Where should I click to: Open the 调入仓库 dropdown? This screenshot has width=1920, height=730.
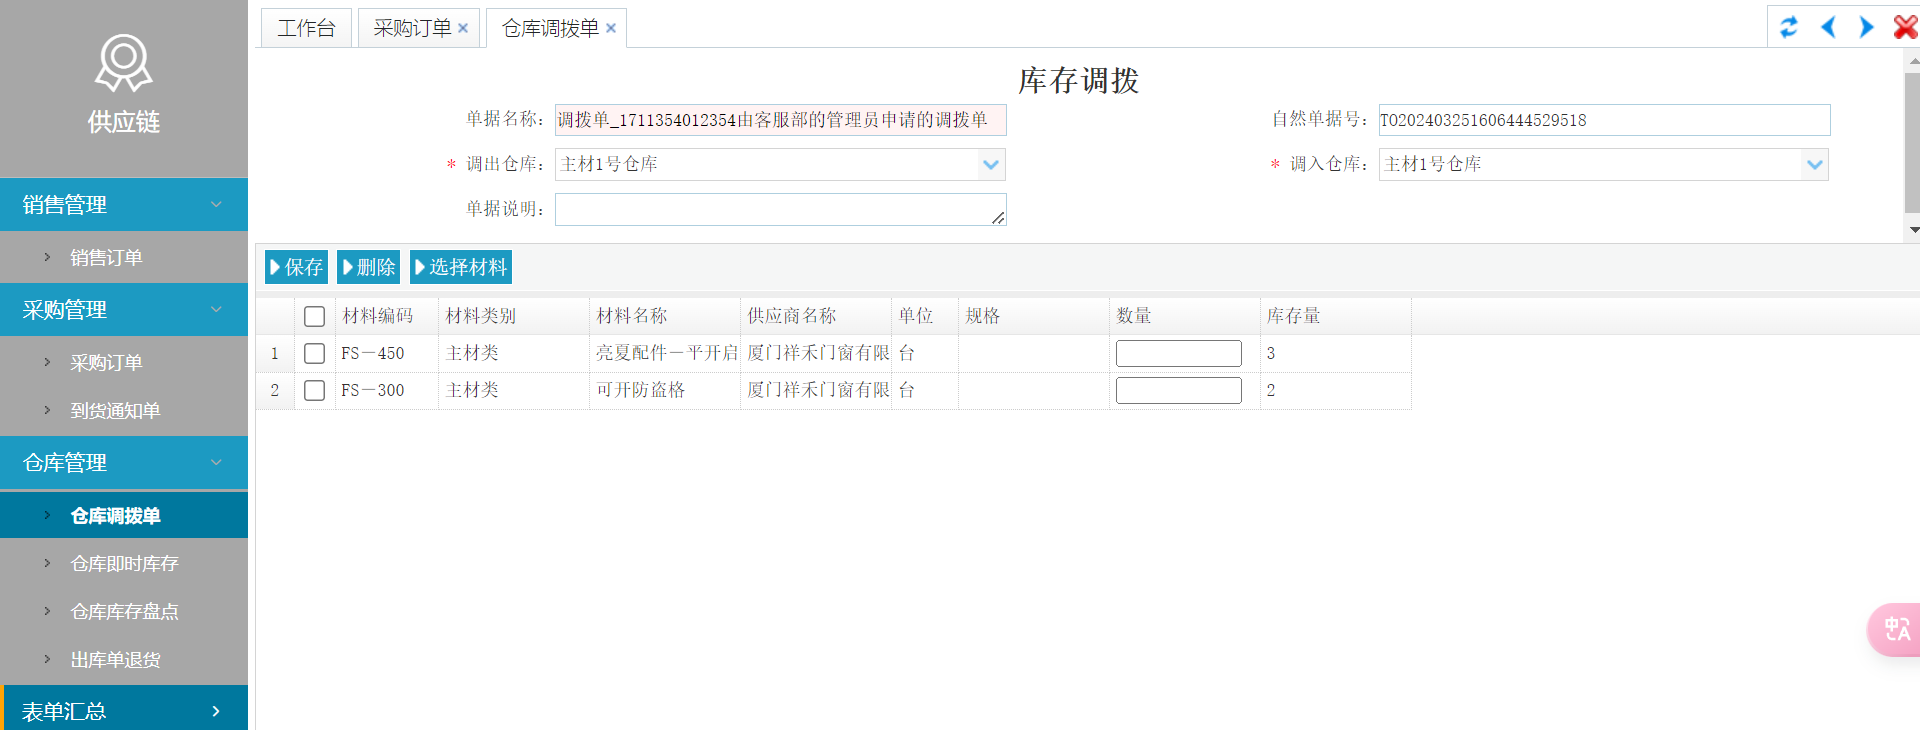coord(1815,164)
